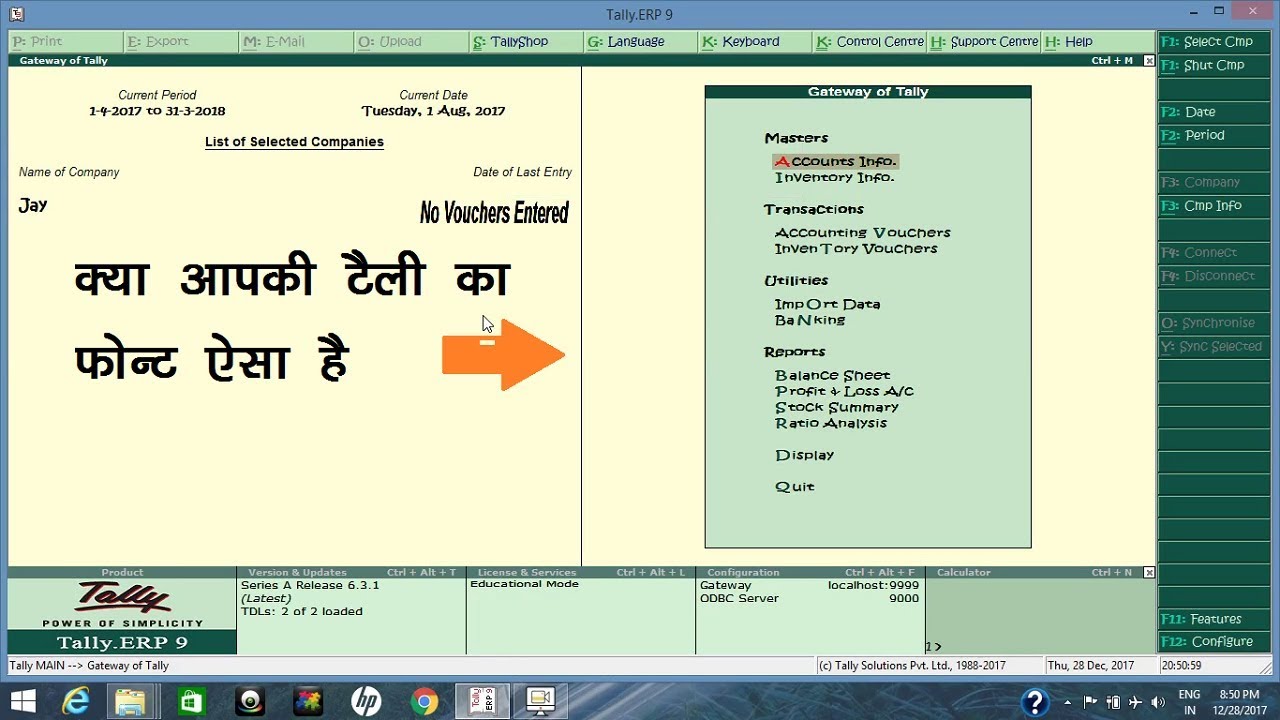Click the Tally app icon in the title bar

point(16,14)
